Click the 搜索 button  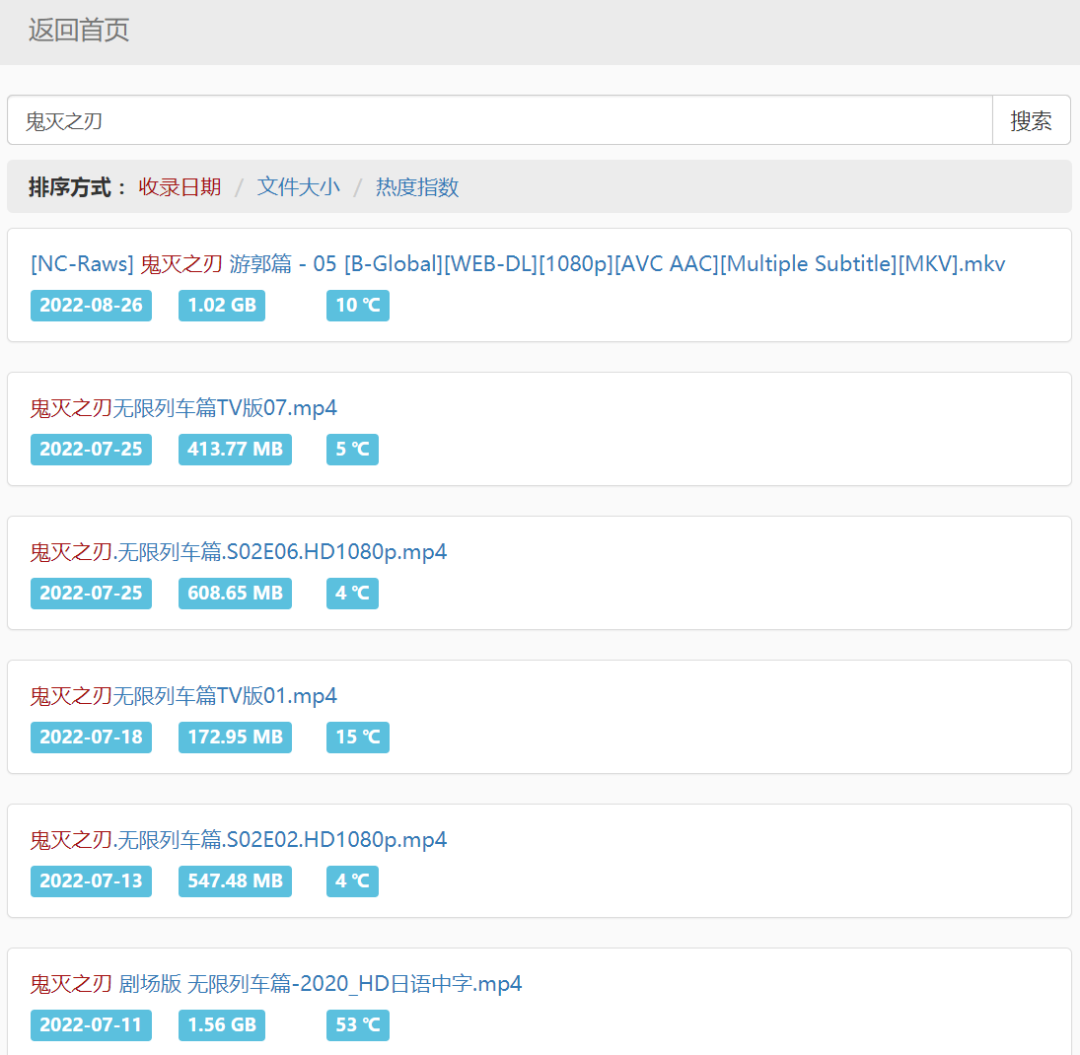coord(1031,121)
